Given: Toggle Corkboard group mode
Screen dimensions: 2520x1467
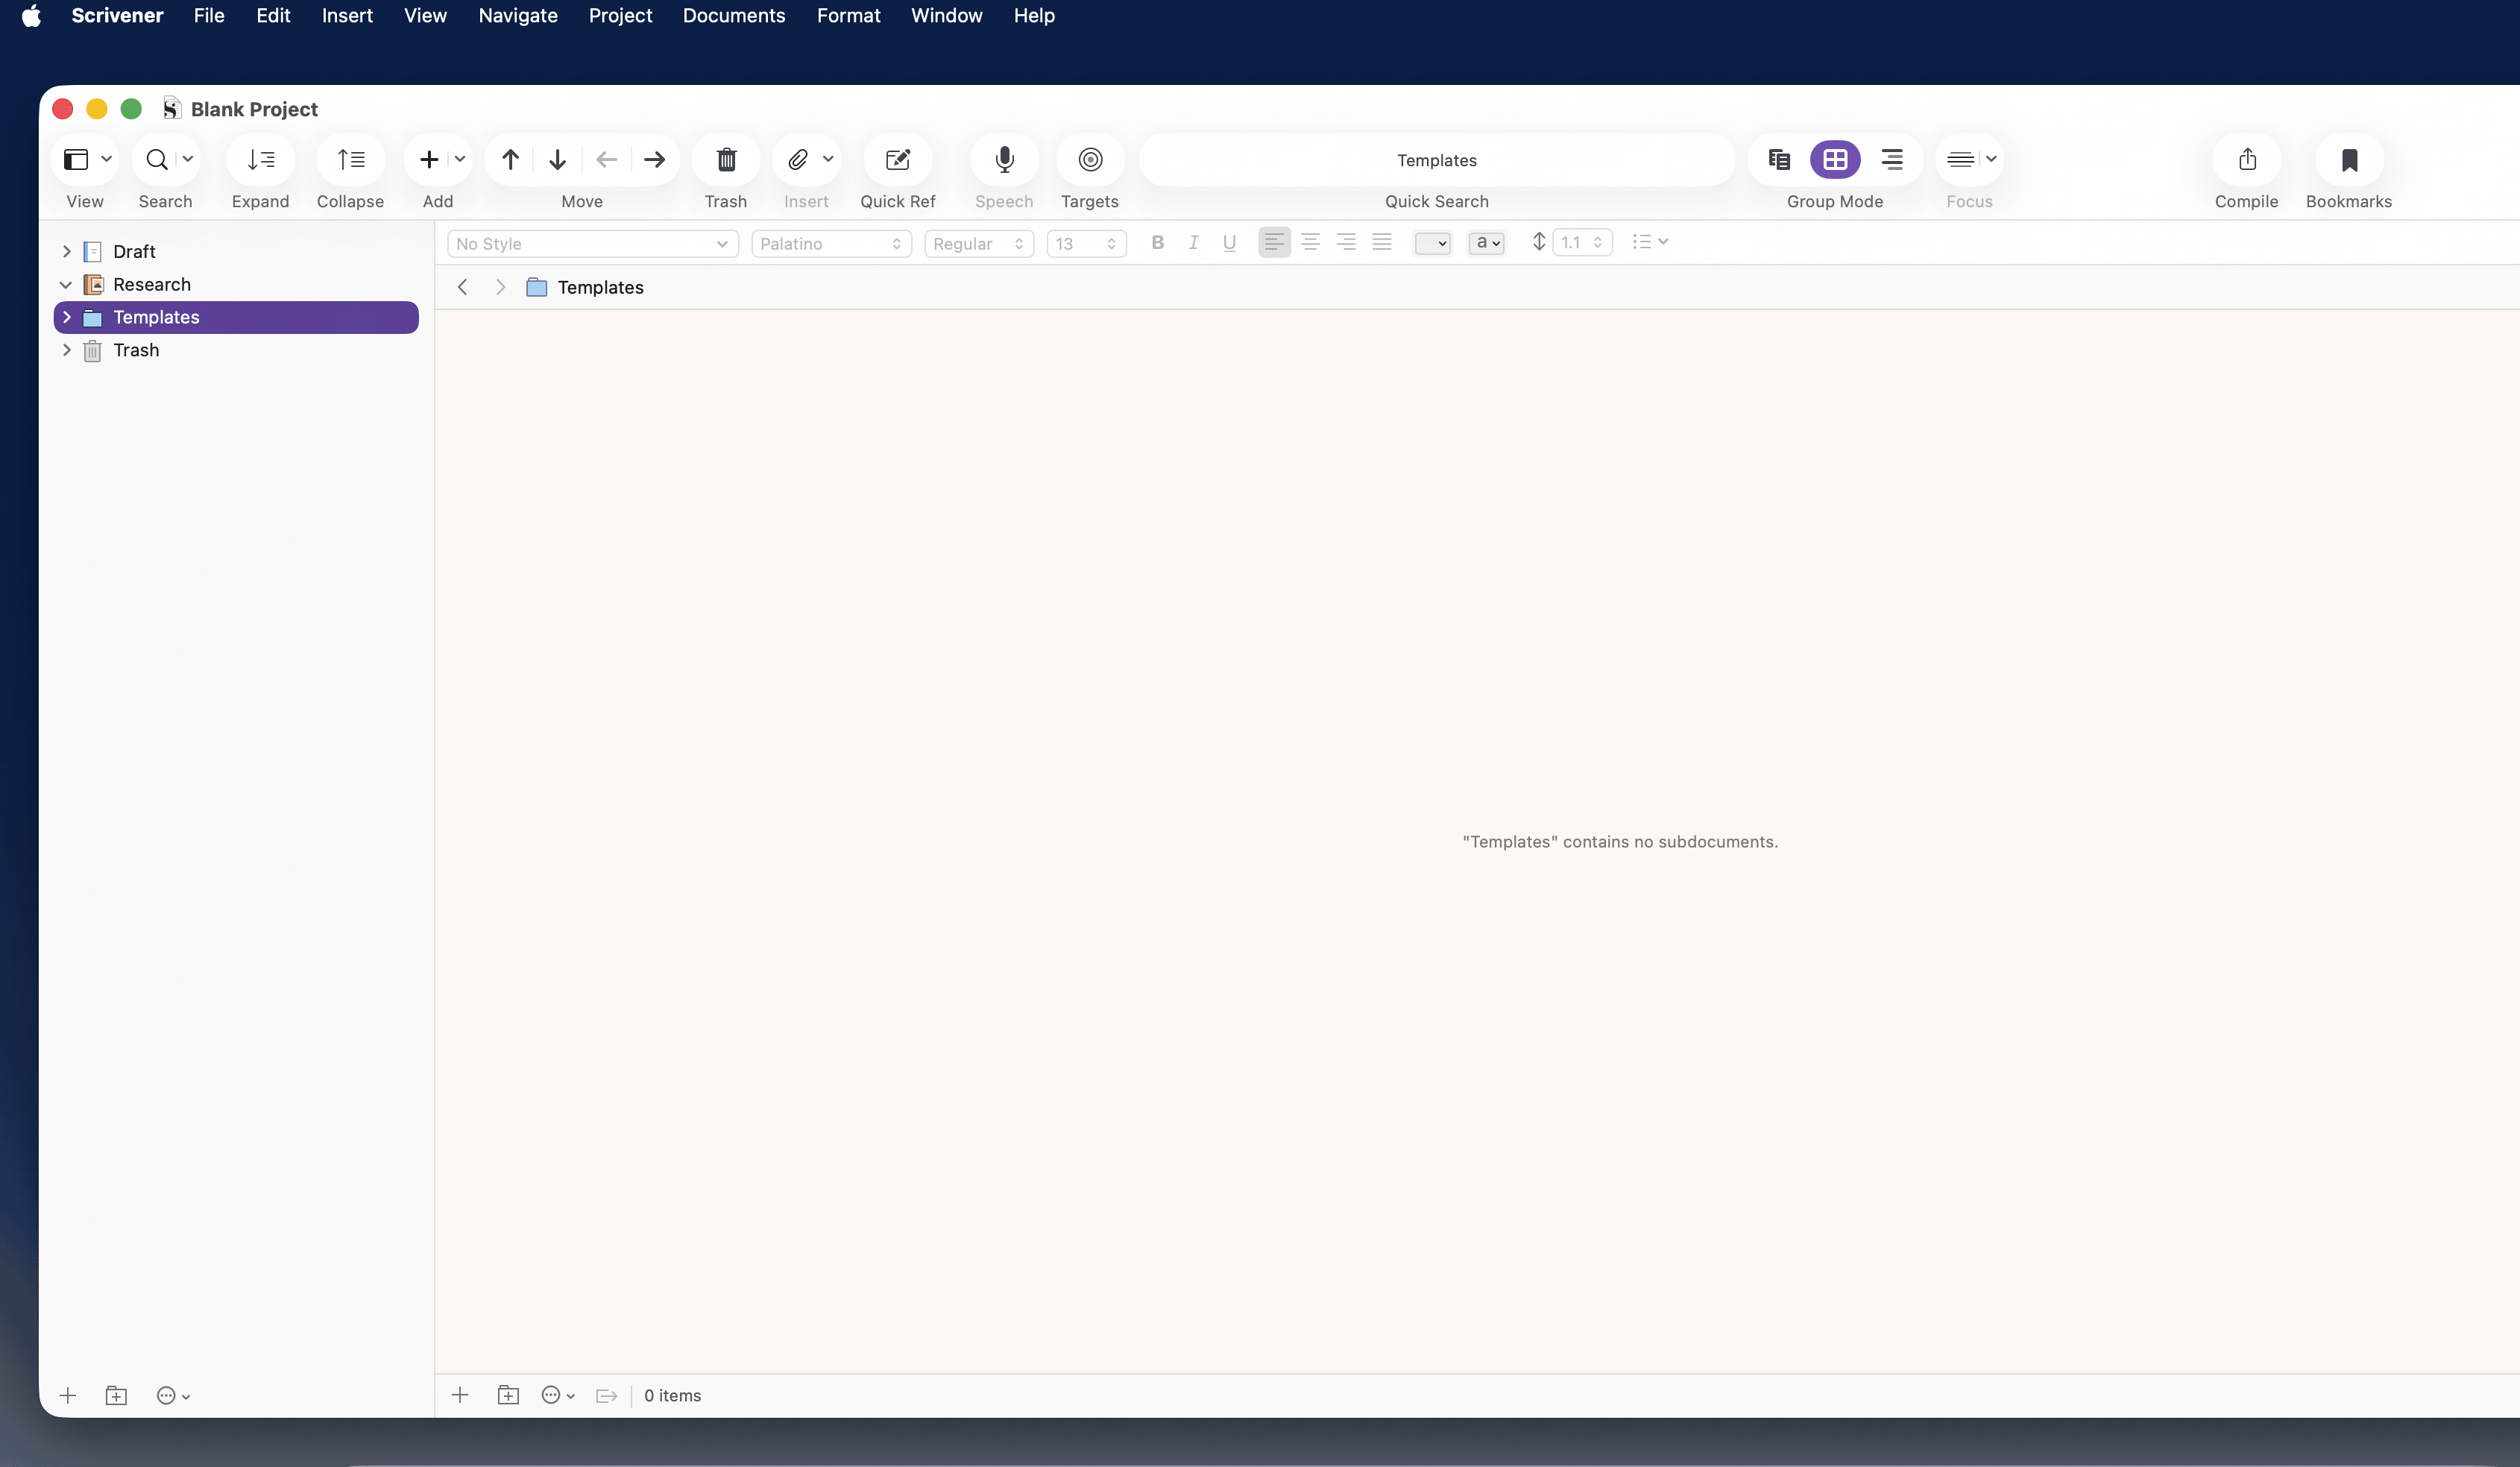Looking at the screenshot, I should [x=1835, y=159].
